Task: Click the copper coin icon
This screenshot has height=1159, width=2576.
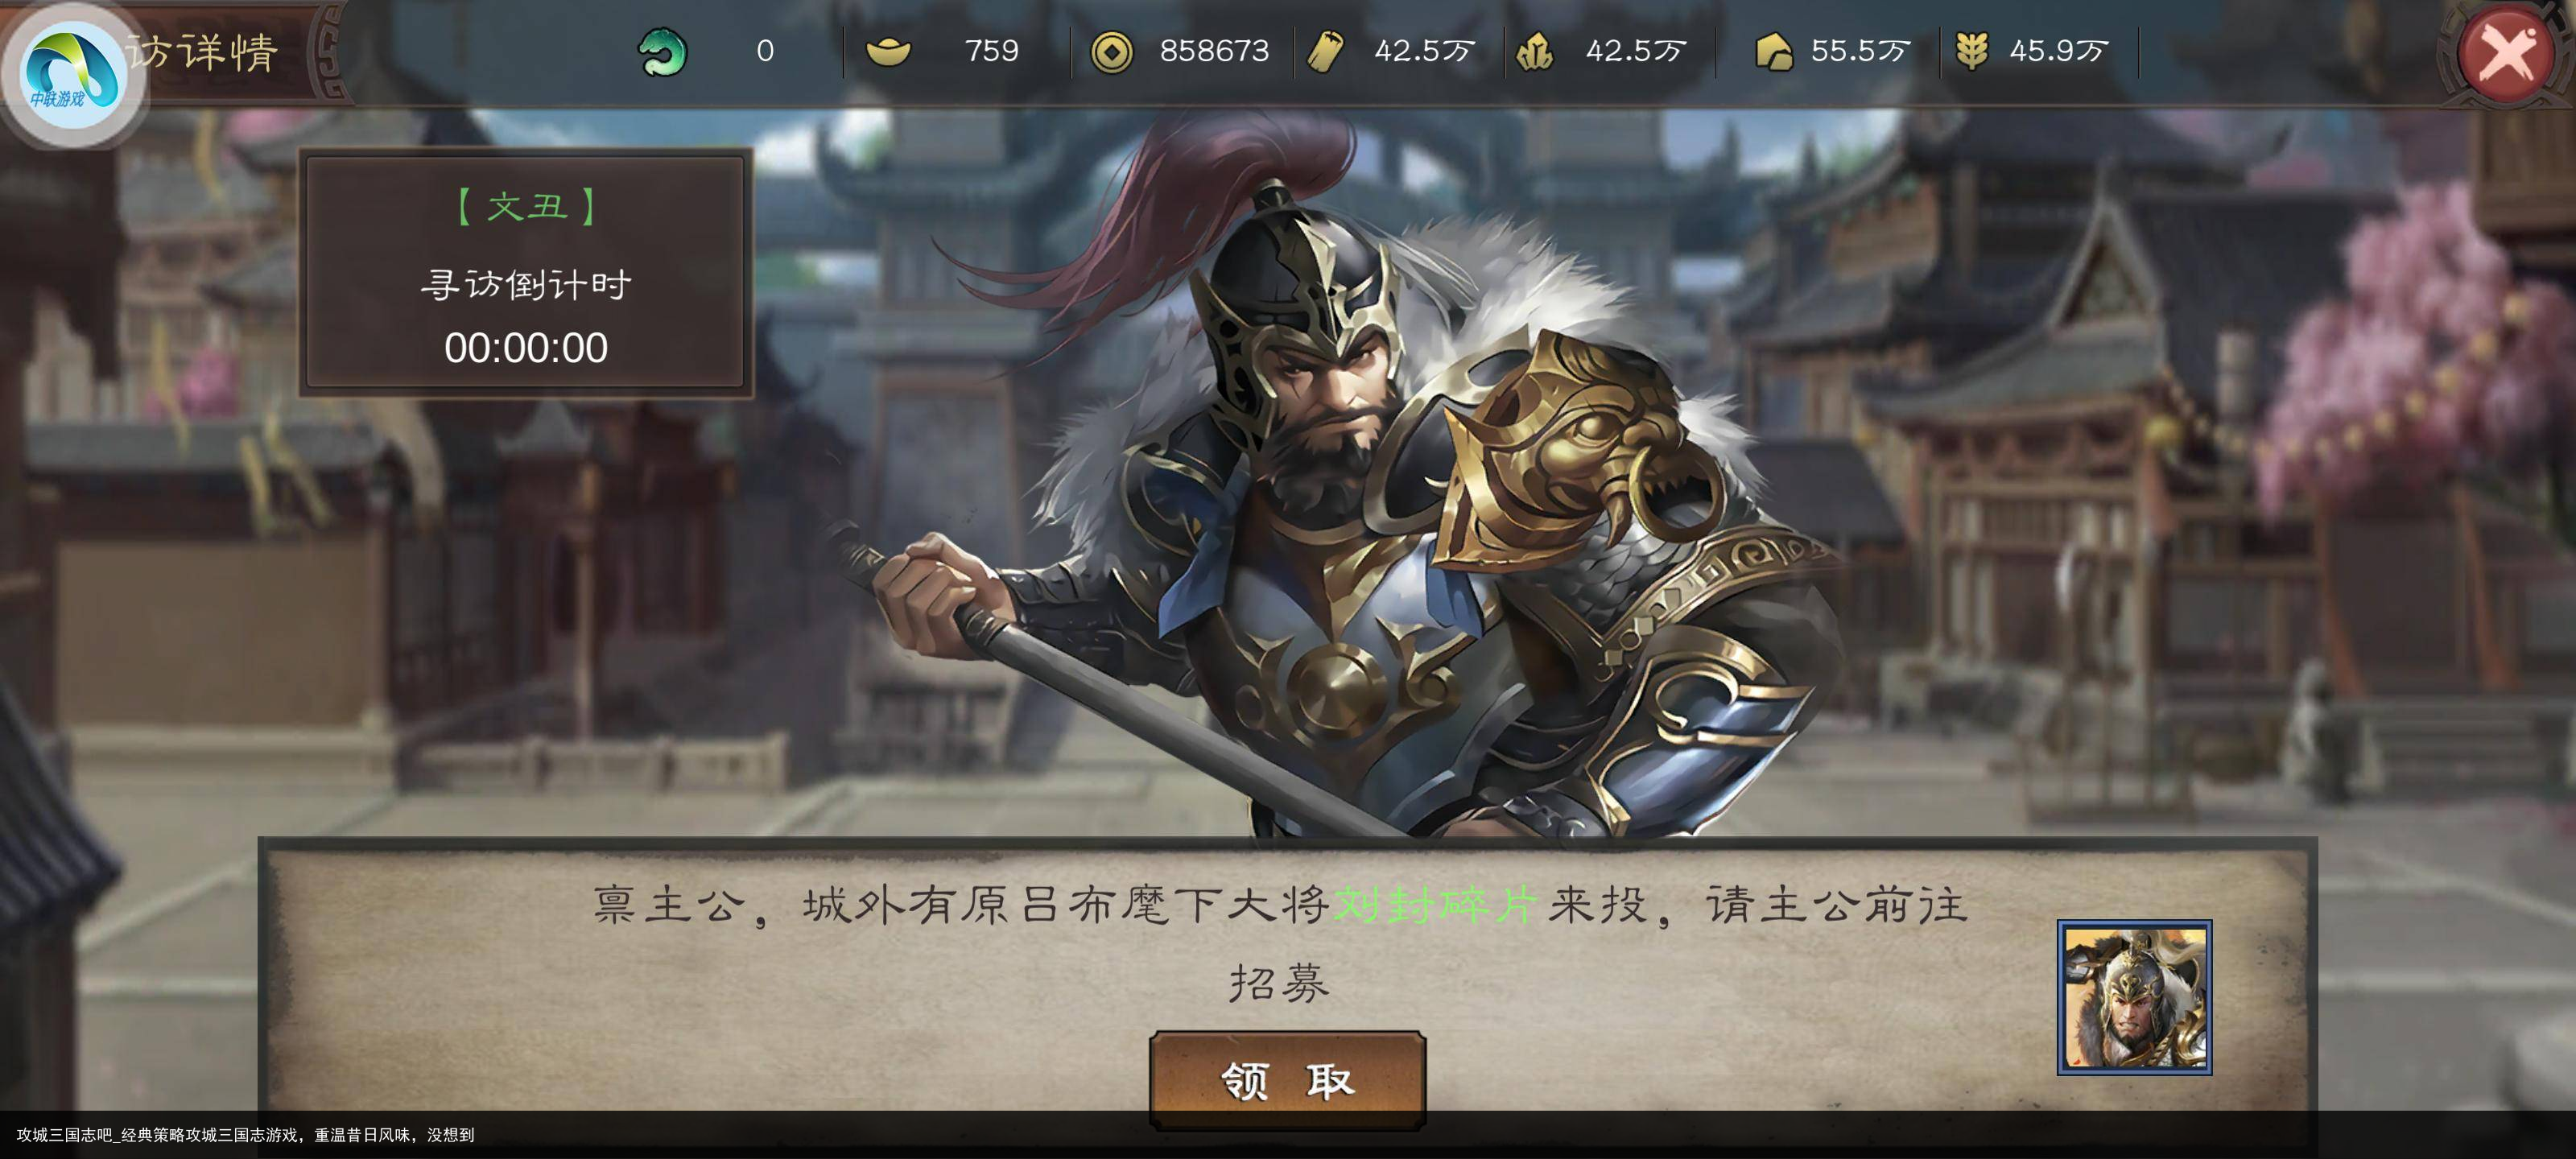Action: 1111,52
